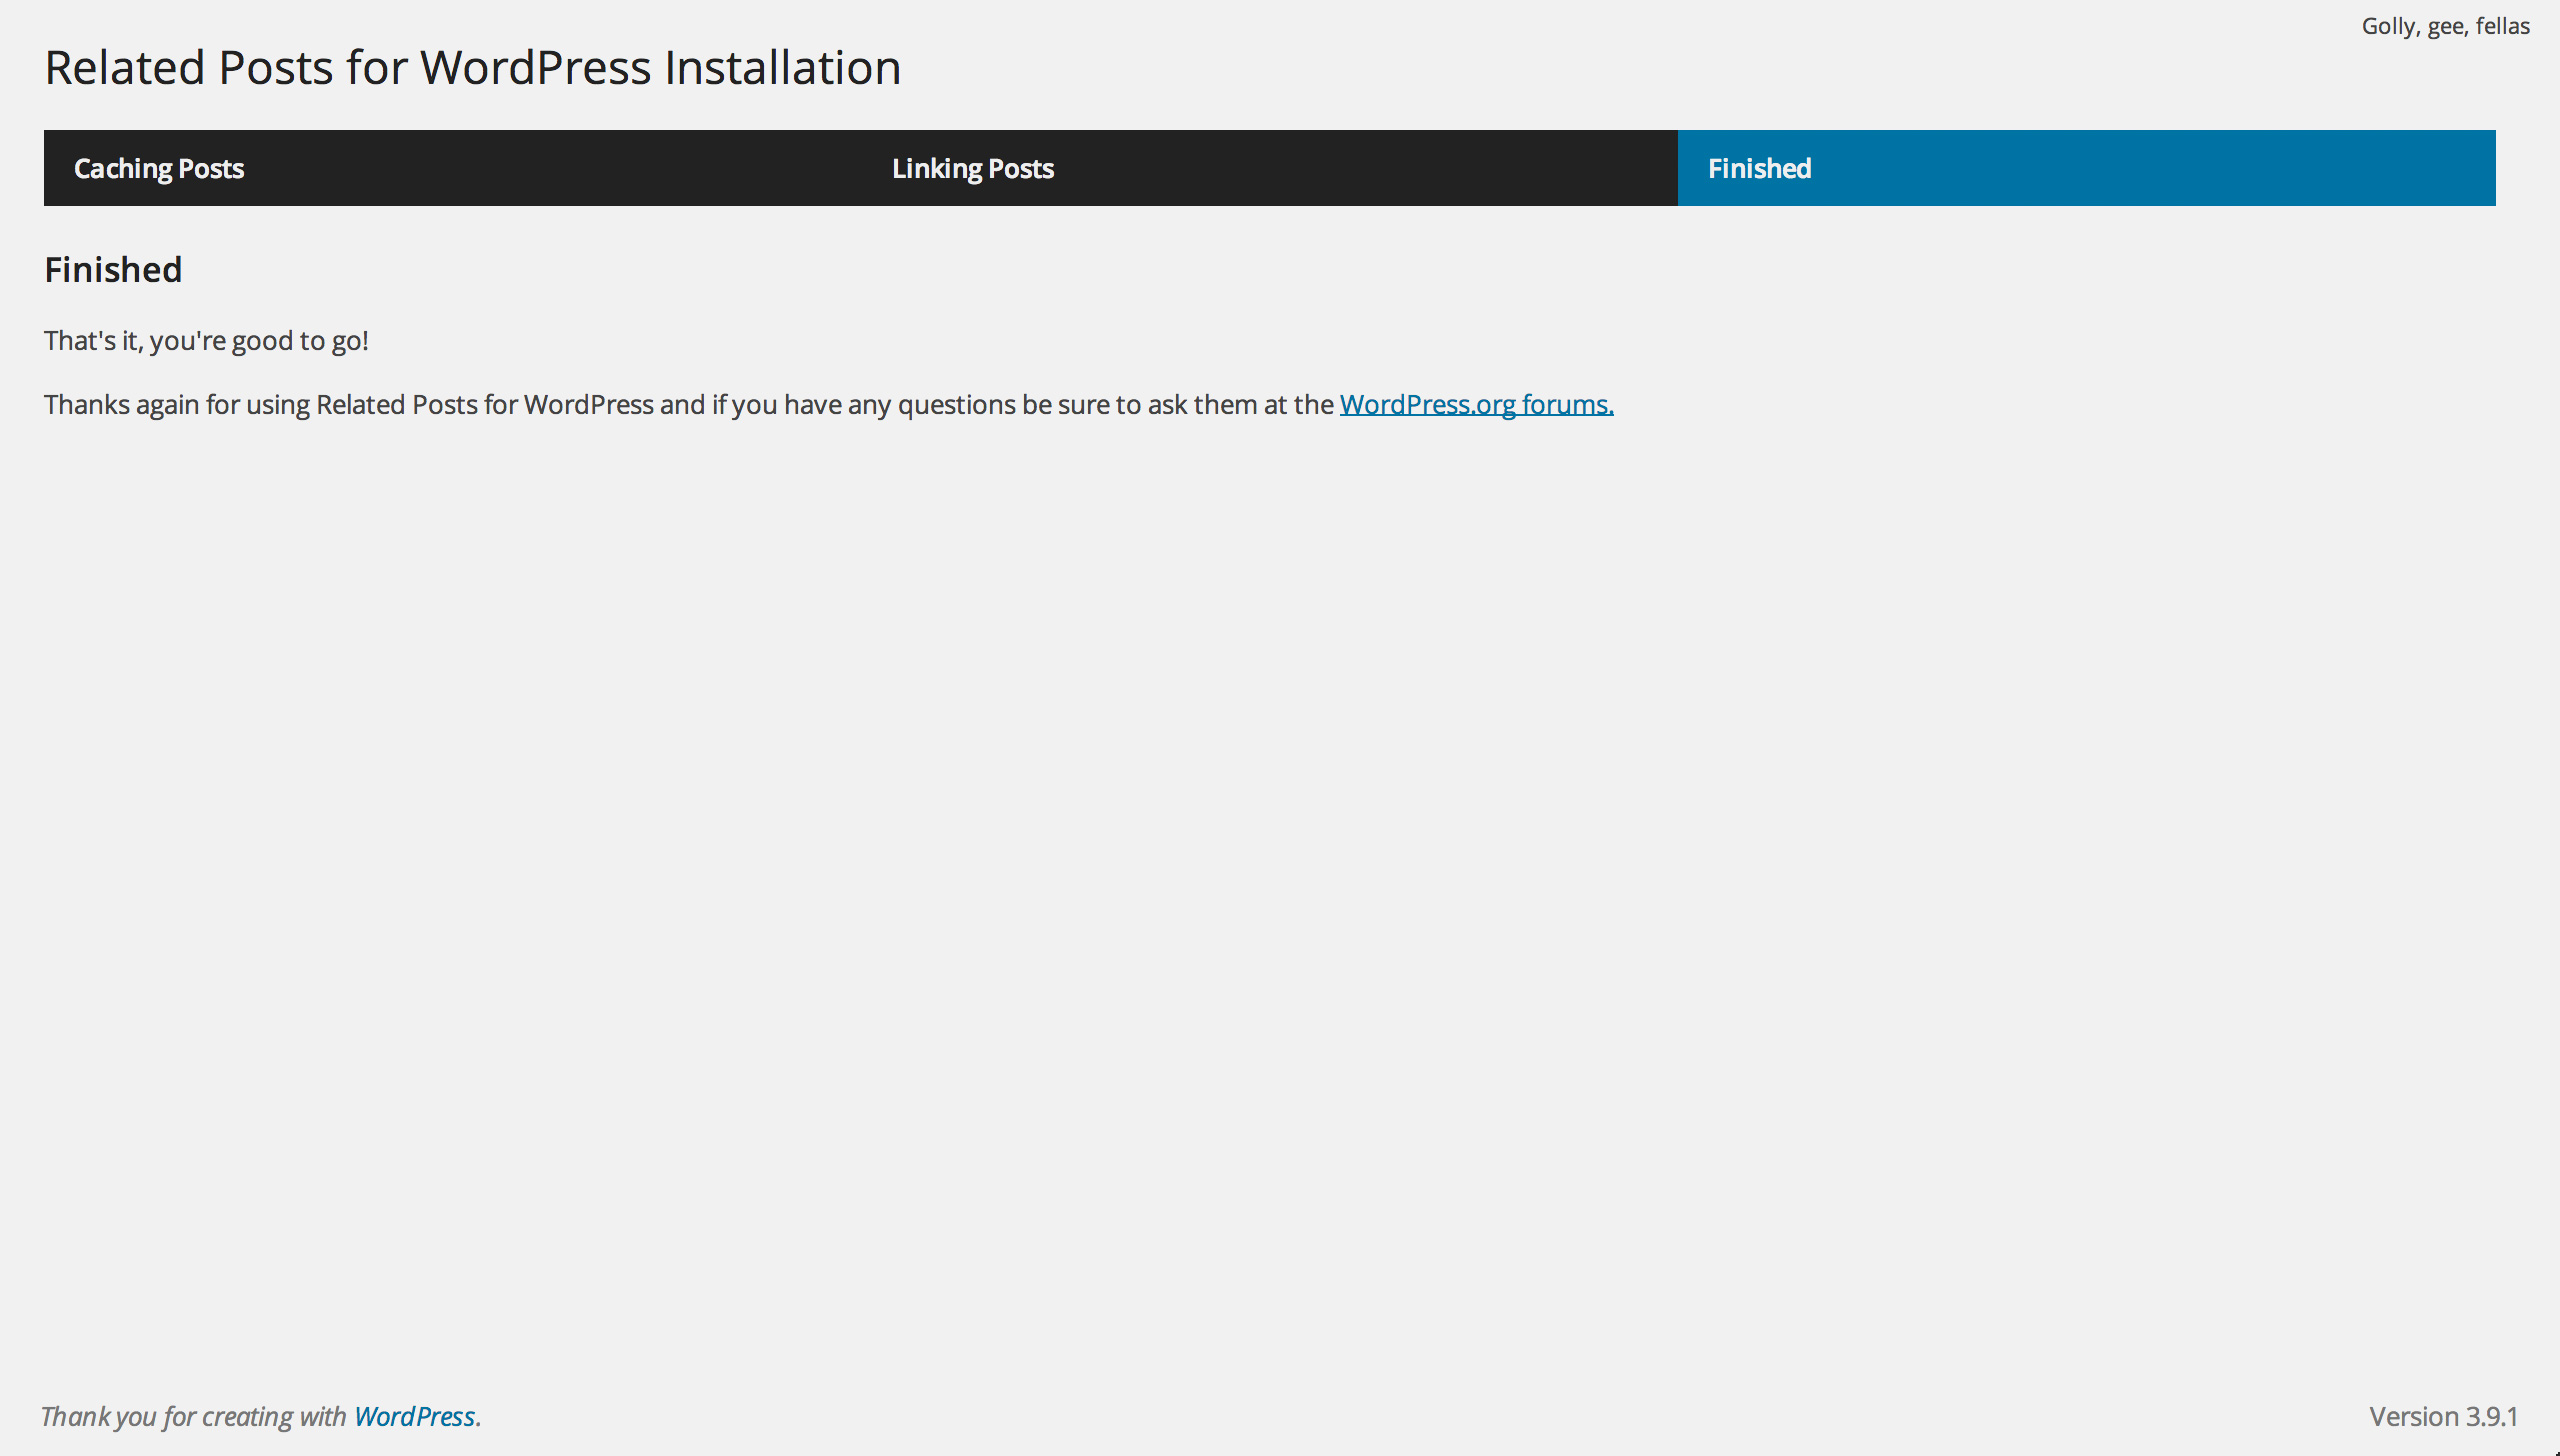
Task: Click 'Thank you for creating with' footer text
Action: click(x=194, y=1416)
